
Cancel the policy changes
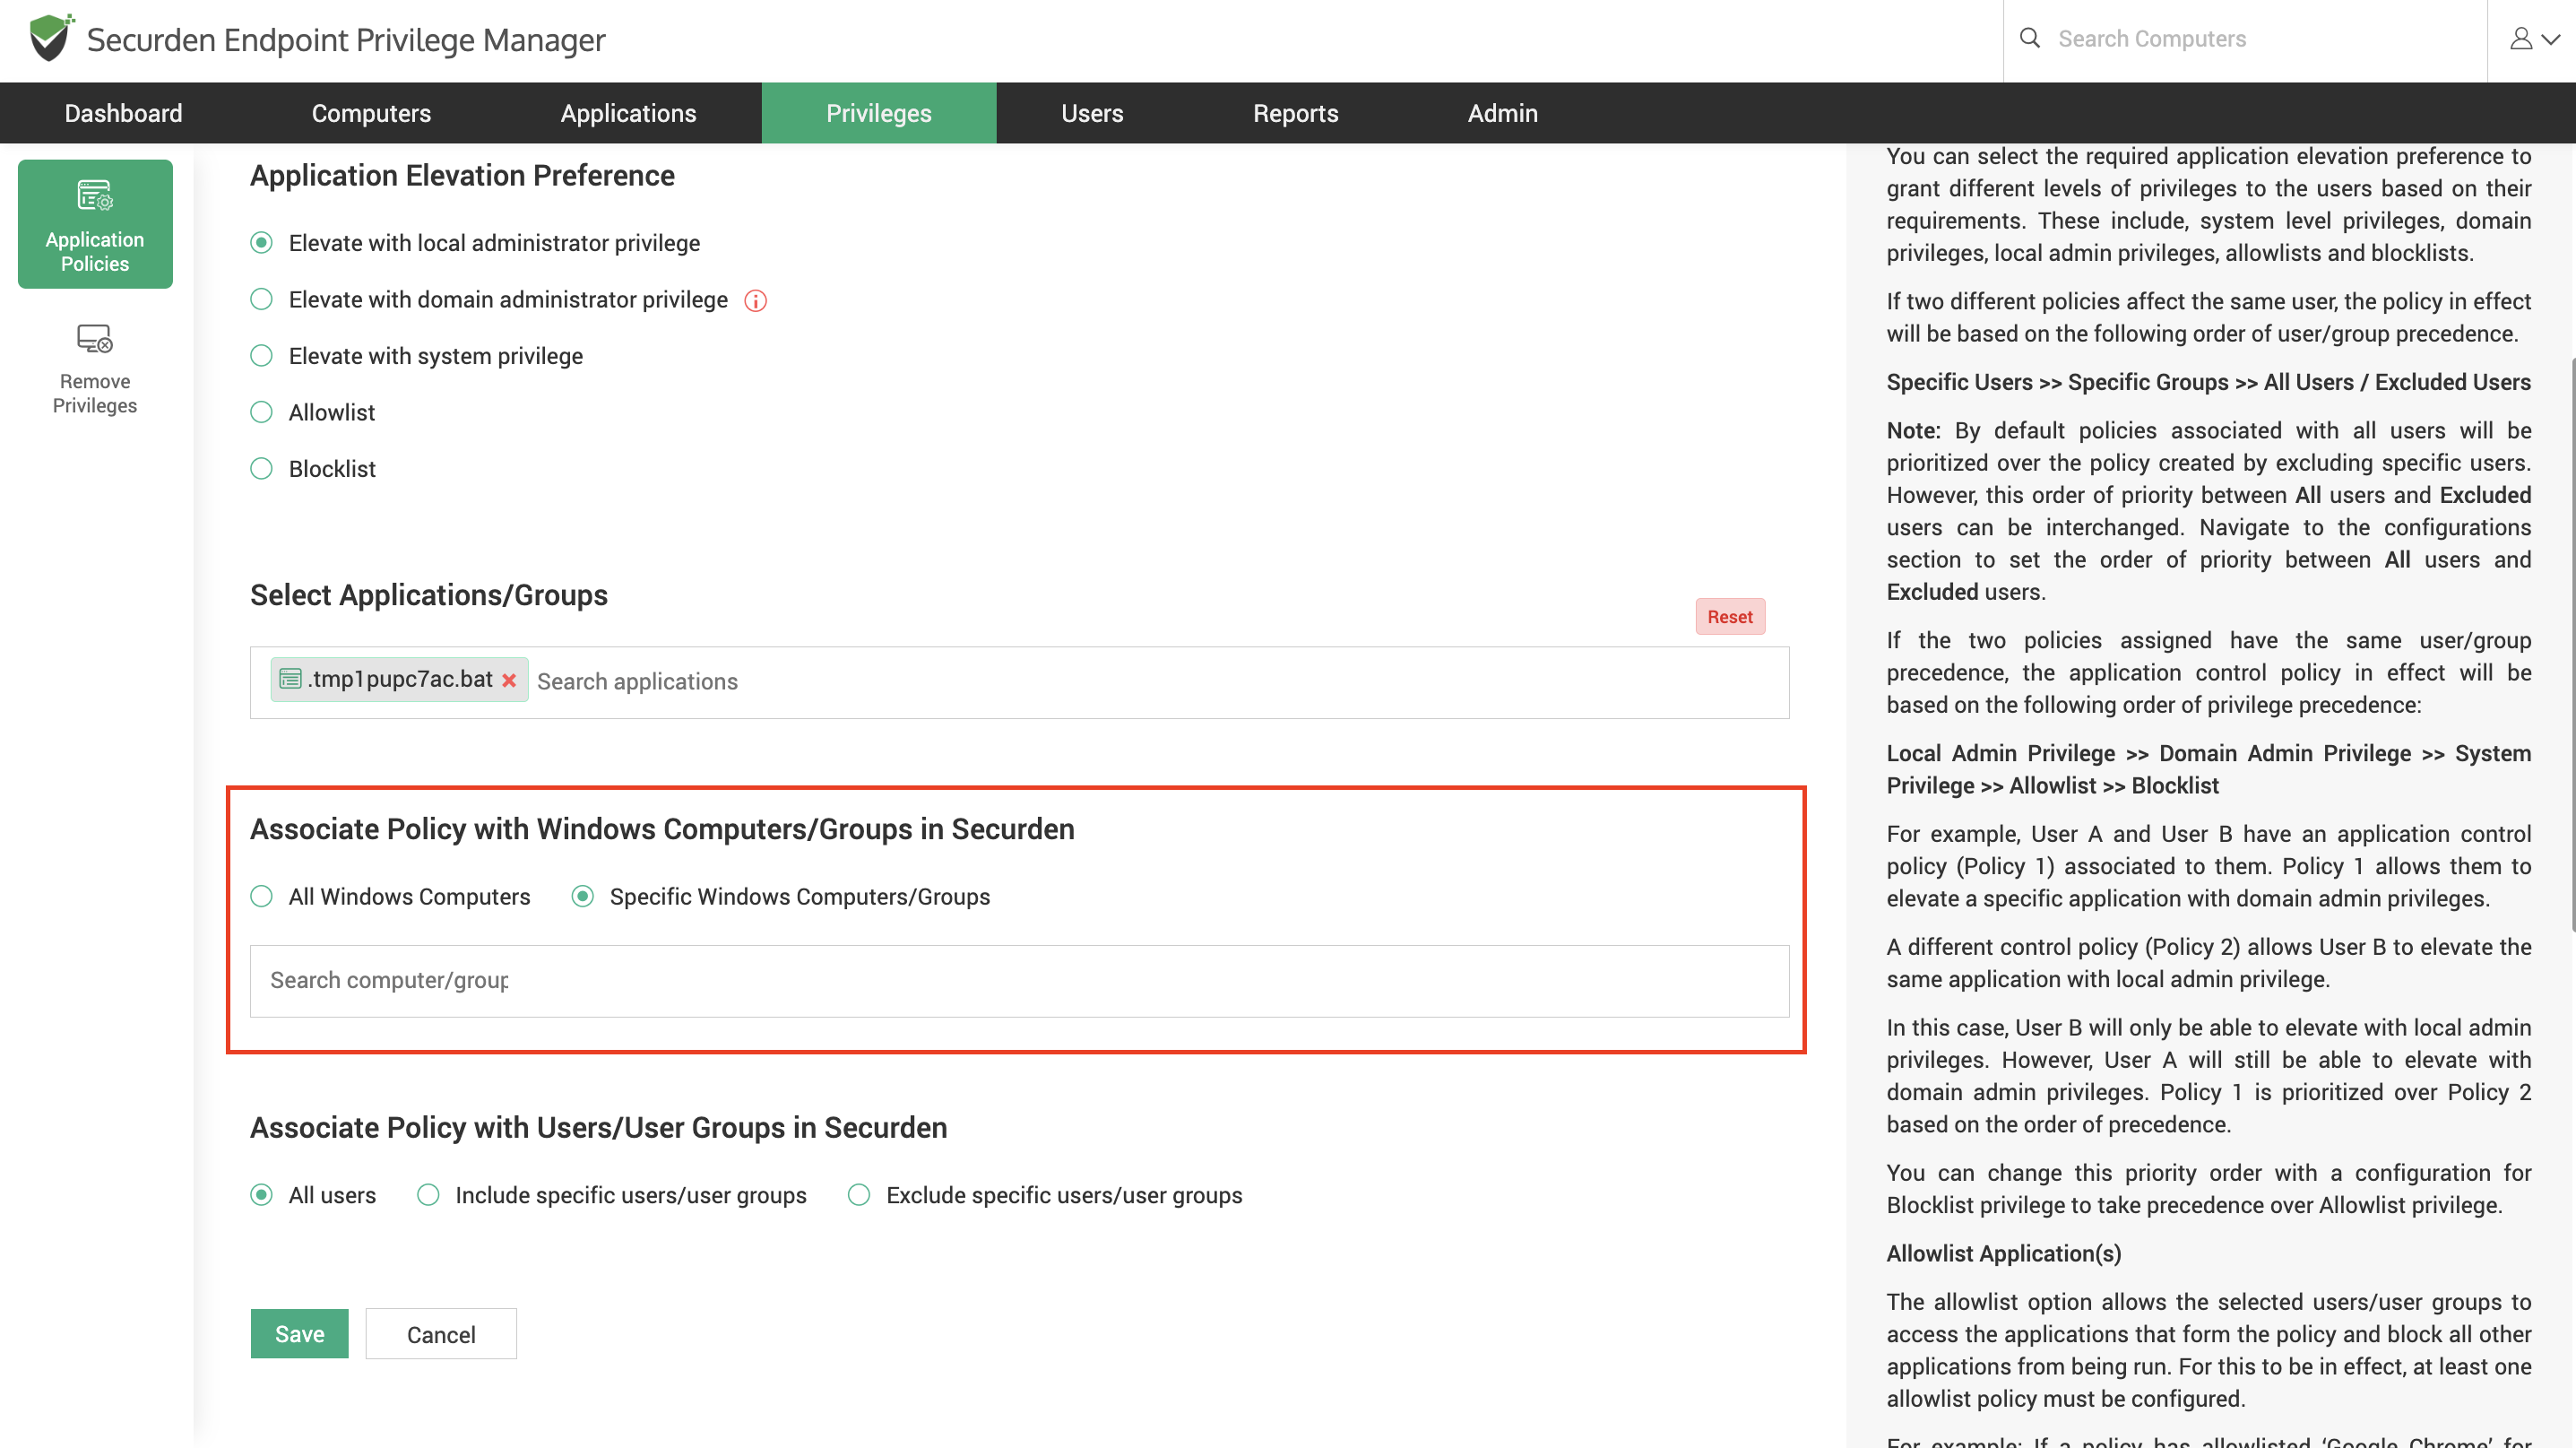click(441, 1333)
